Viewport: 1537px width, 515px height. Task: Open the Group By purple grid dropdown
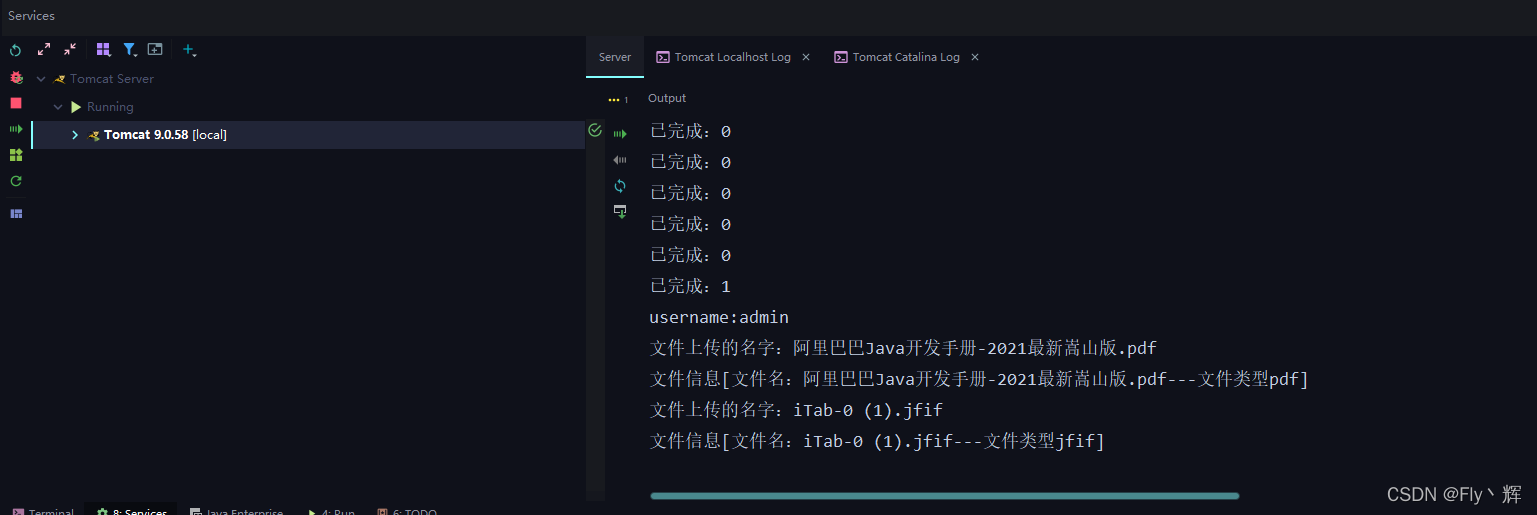tap(103, 49)
